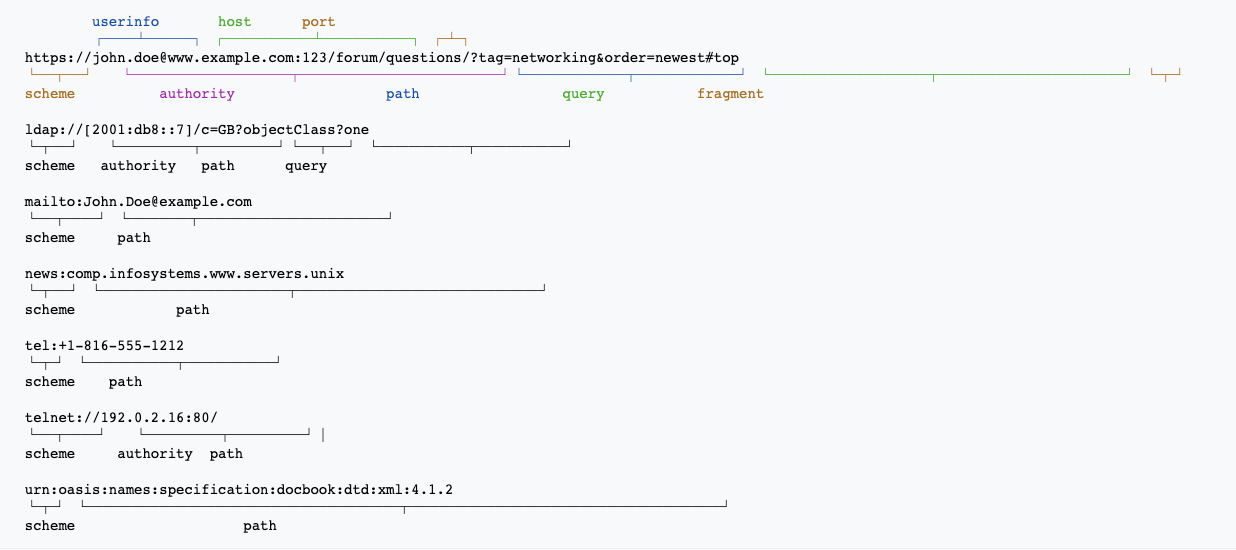Click the blue 'userinfo' label
Image resolution: width=1236 pixels, height=550 pixels.
coord(125,21)
